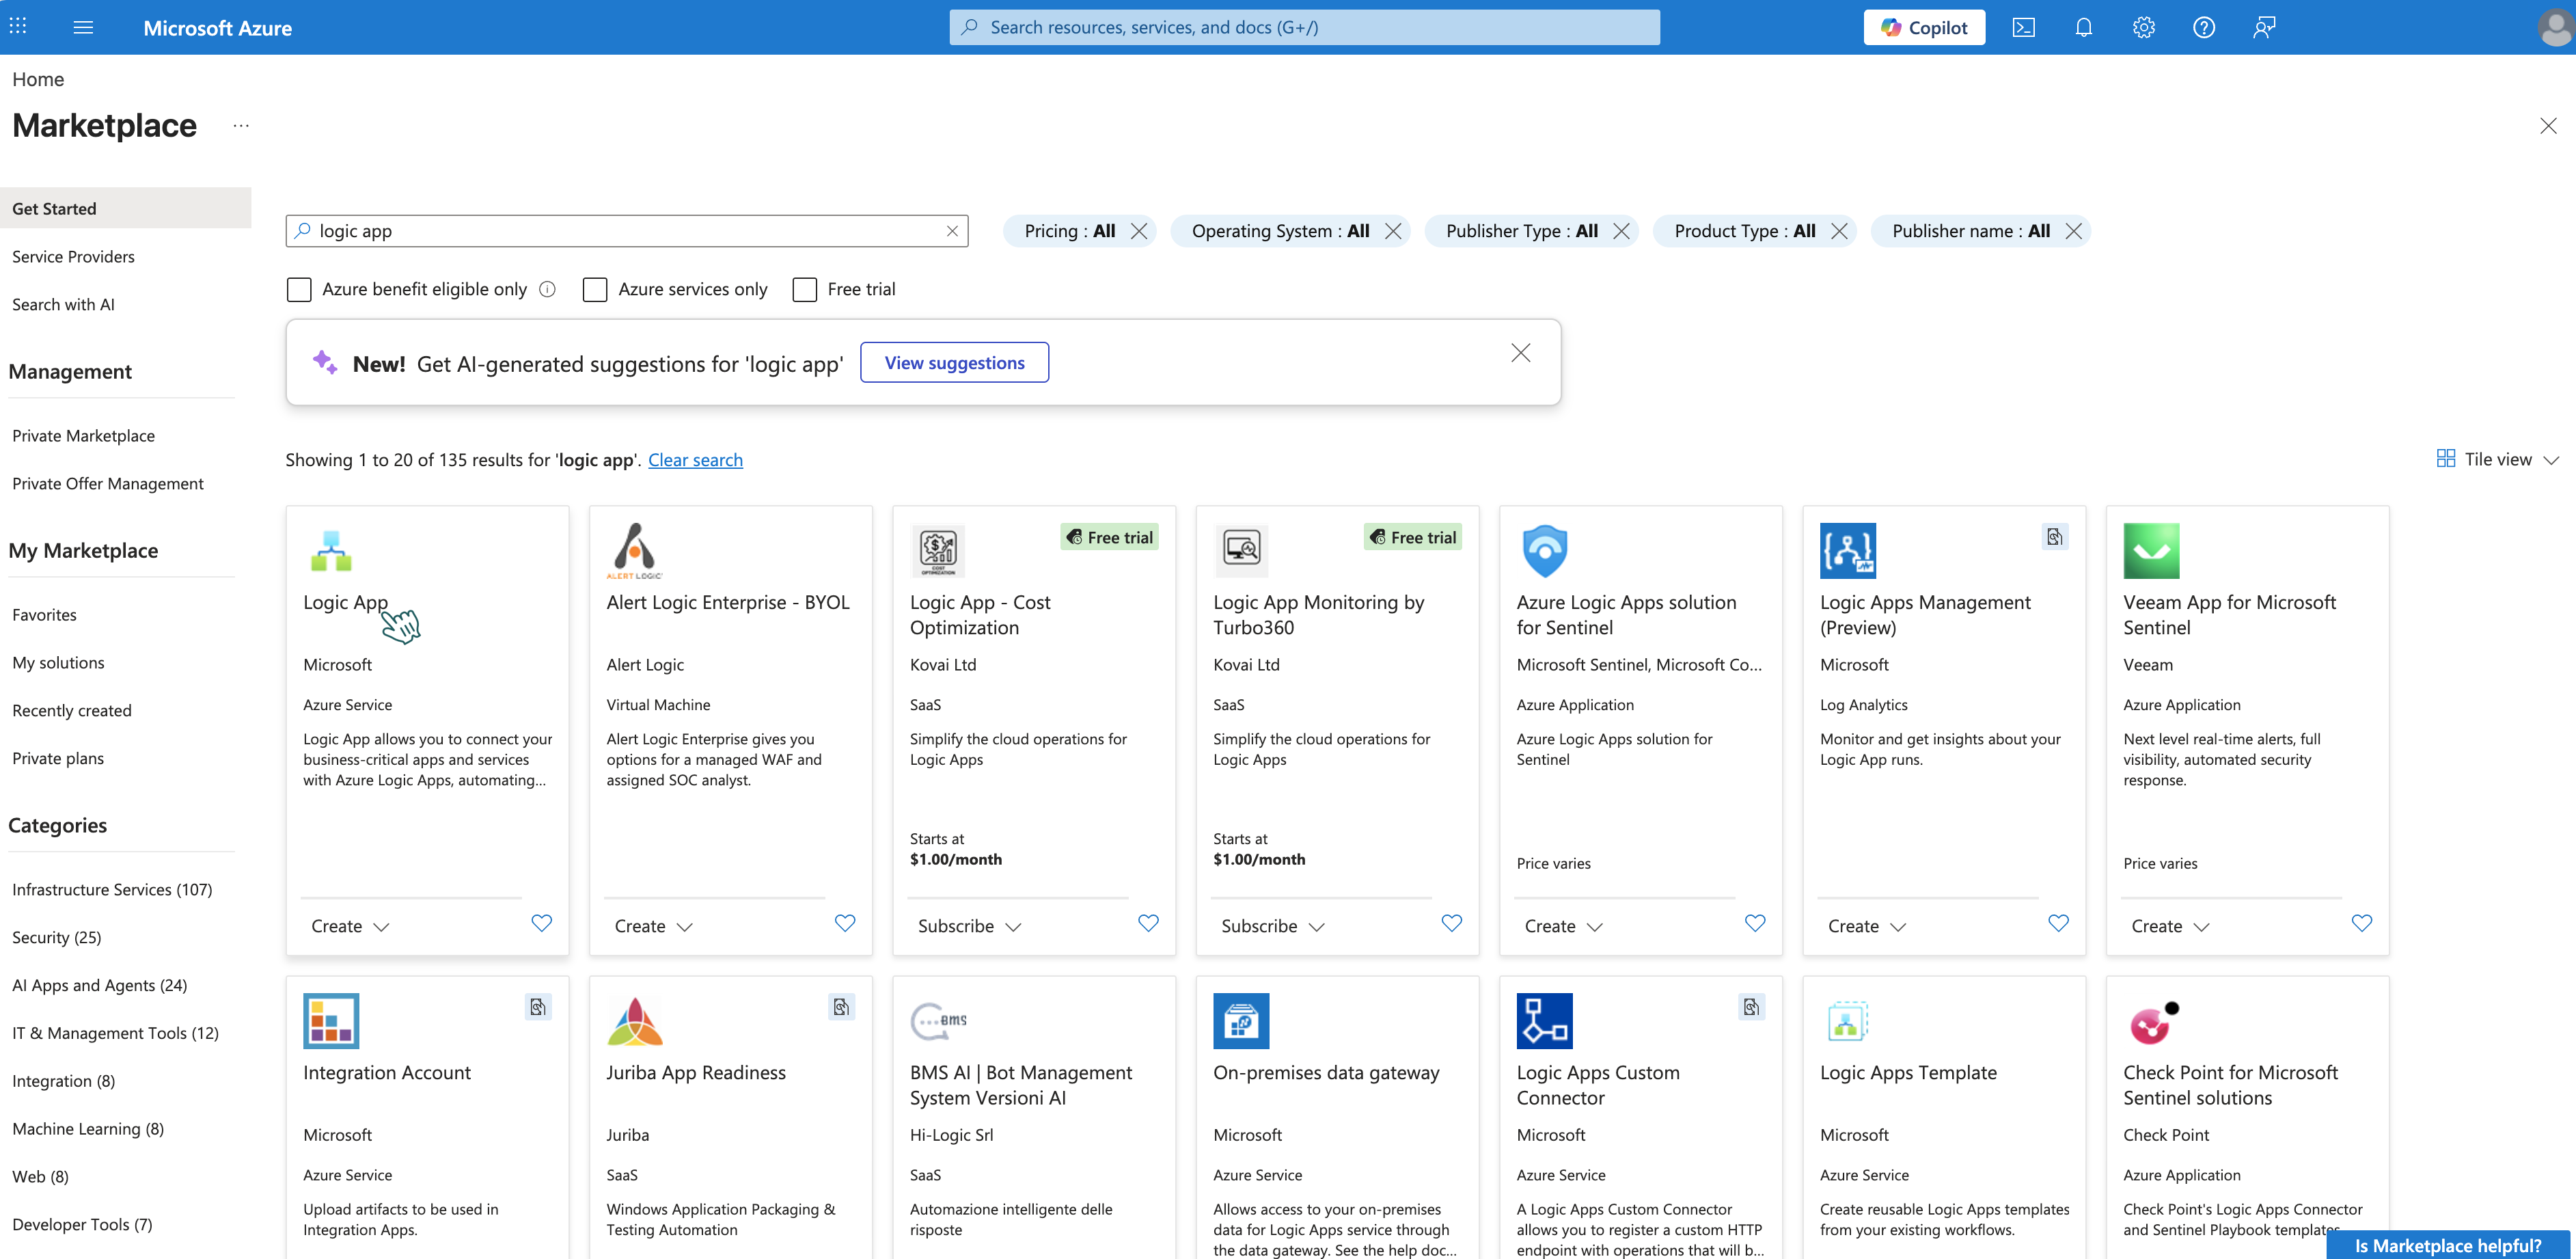The width and height of the screenshot is (2576, 1259).
Task: Click the Integration Account icon
Action: click(x=331, y=1020)
